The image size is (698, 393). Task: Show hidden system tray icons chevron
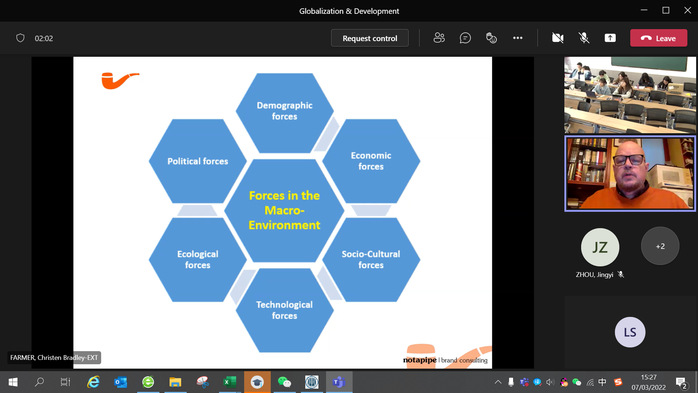498,382
